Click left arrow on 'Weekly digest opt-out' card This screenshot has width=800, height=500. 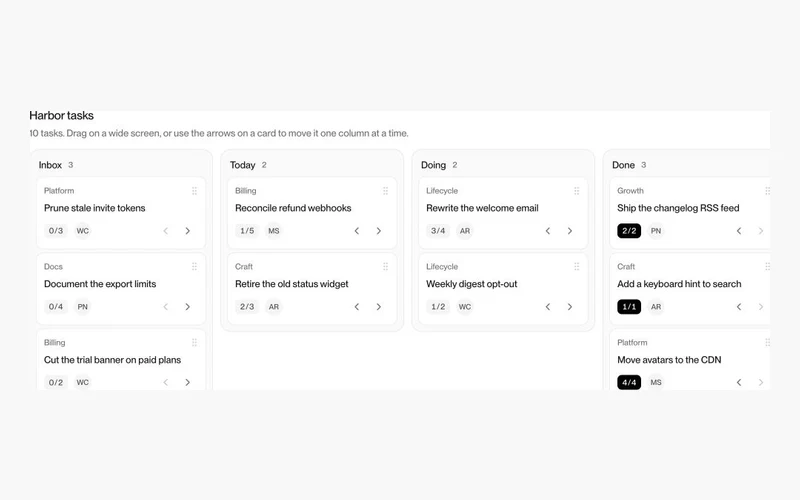coord(547,307)
